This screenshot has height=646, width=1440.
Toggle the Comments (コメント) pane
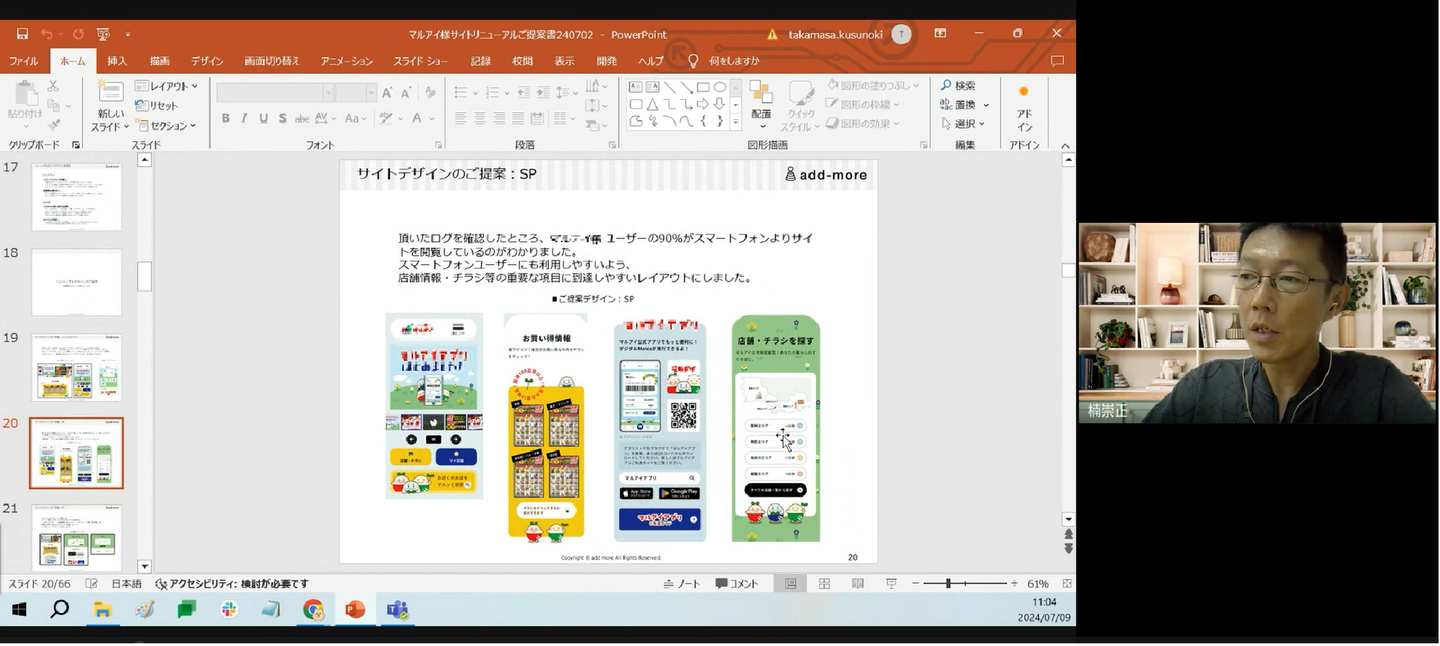point(737,584)
